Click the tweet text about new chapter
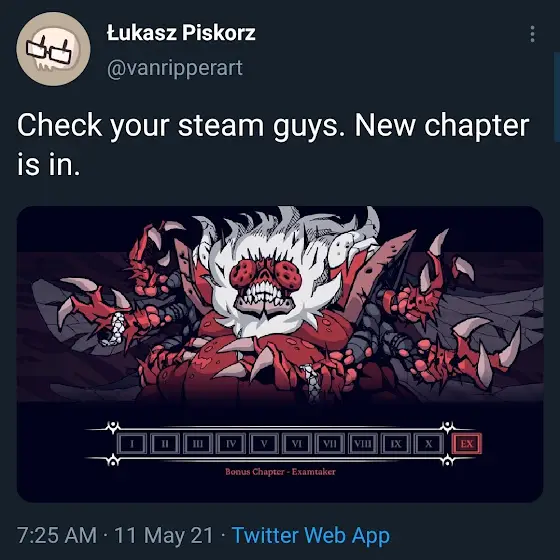Viewport: 560px width, 560px height. click(273, 145)
